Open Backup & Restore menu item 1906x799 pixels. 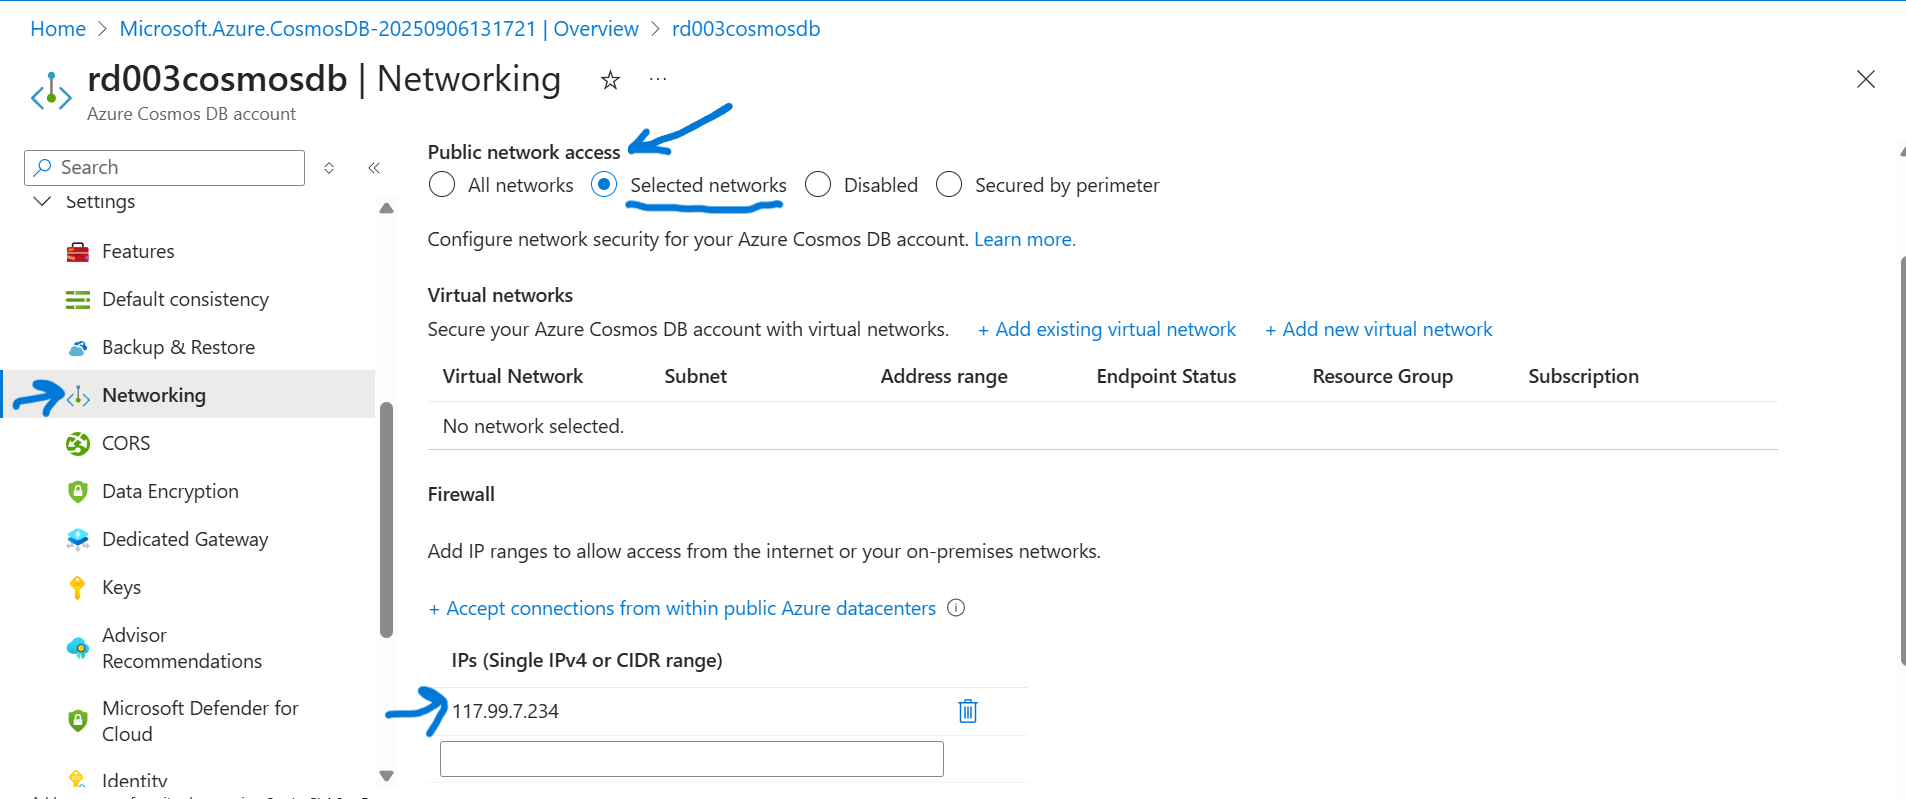pyautogui.click(x=178, y=347)
